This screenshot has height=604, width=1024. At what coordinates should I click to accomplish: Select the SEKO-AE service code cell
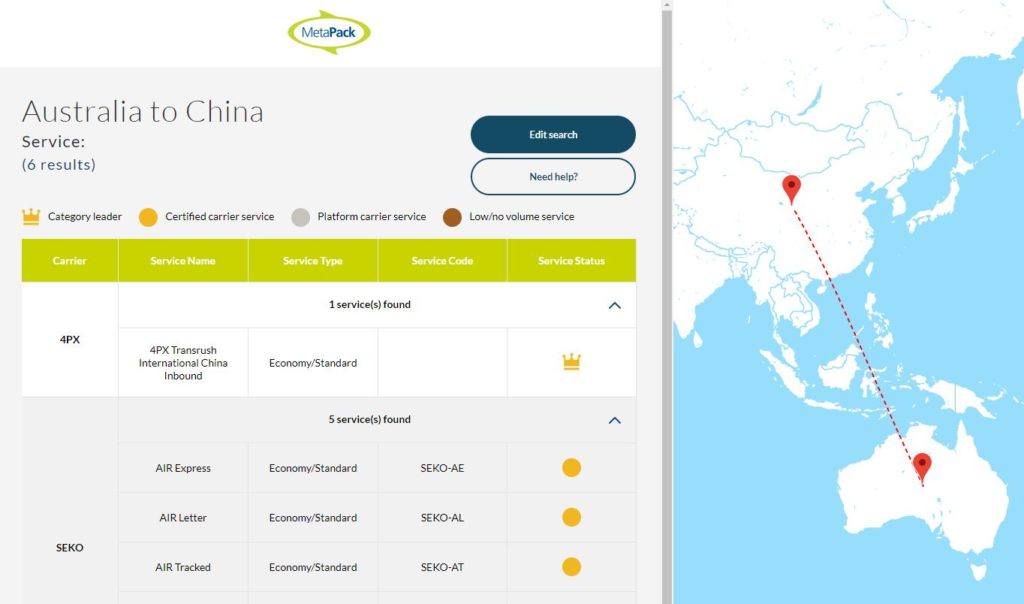click(x=442, y=468)
